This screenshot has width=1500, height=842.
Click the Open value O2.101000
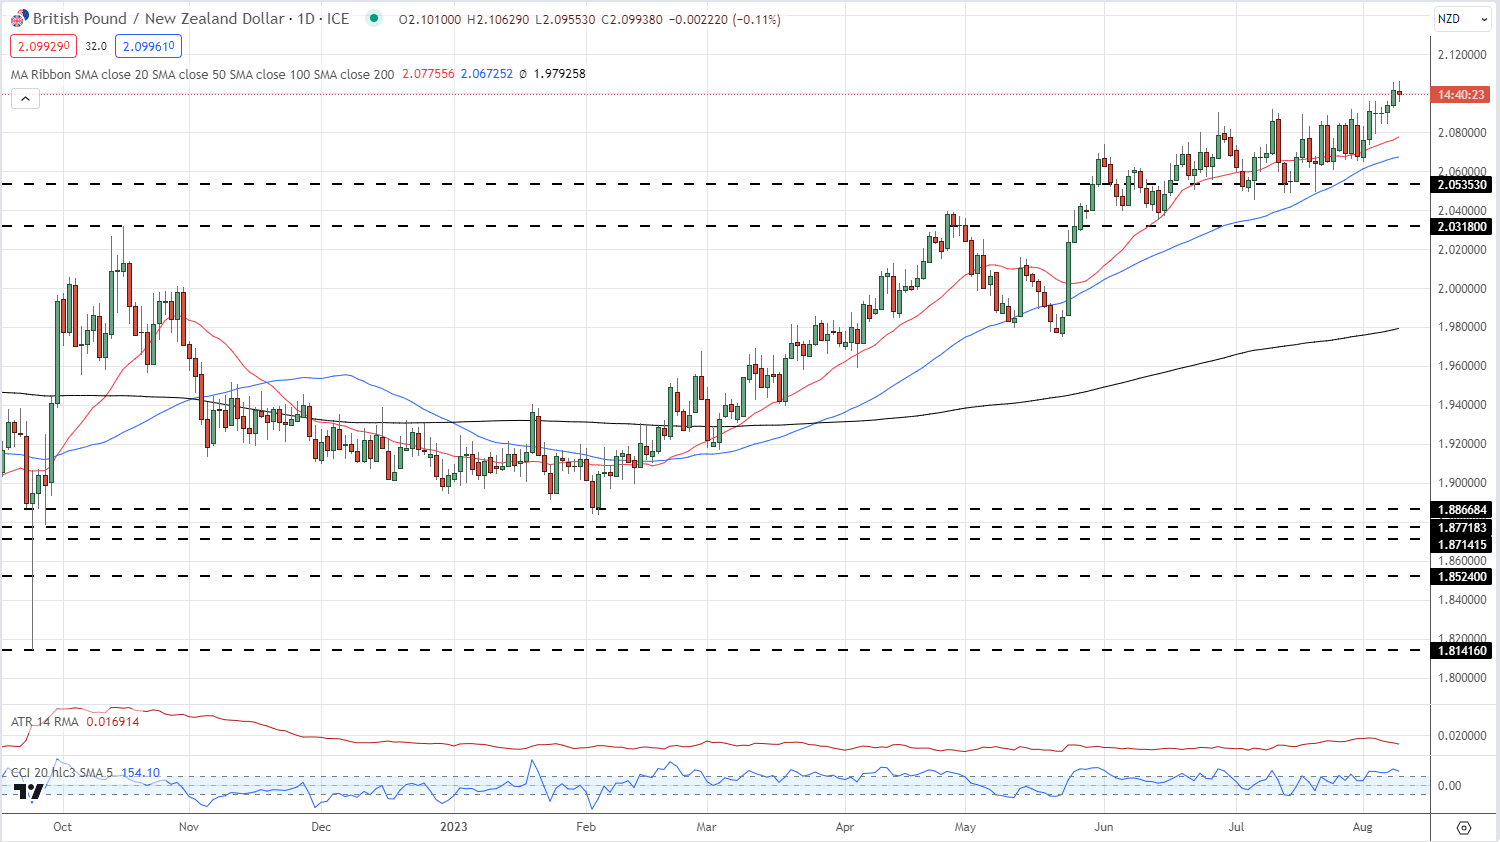(430, 19)
